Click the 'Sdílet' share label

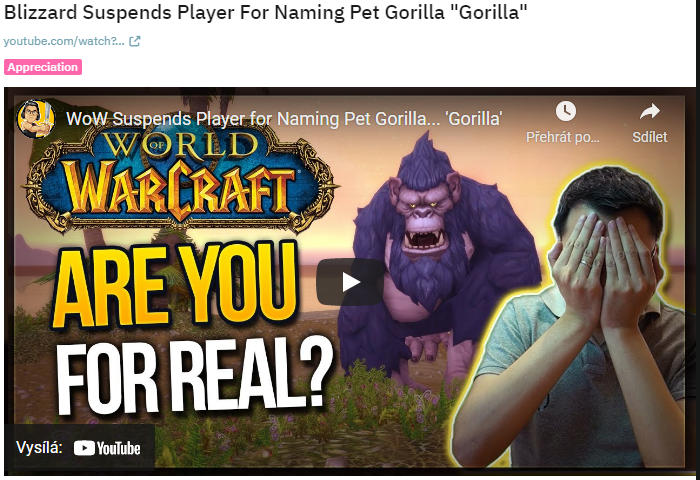pyautogui.click(x=650, y=137)
